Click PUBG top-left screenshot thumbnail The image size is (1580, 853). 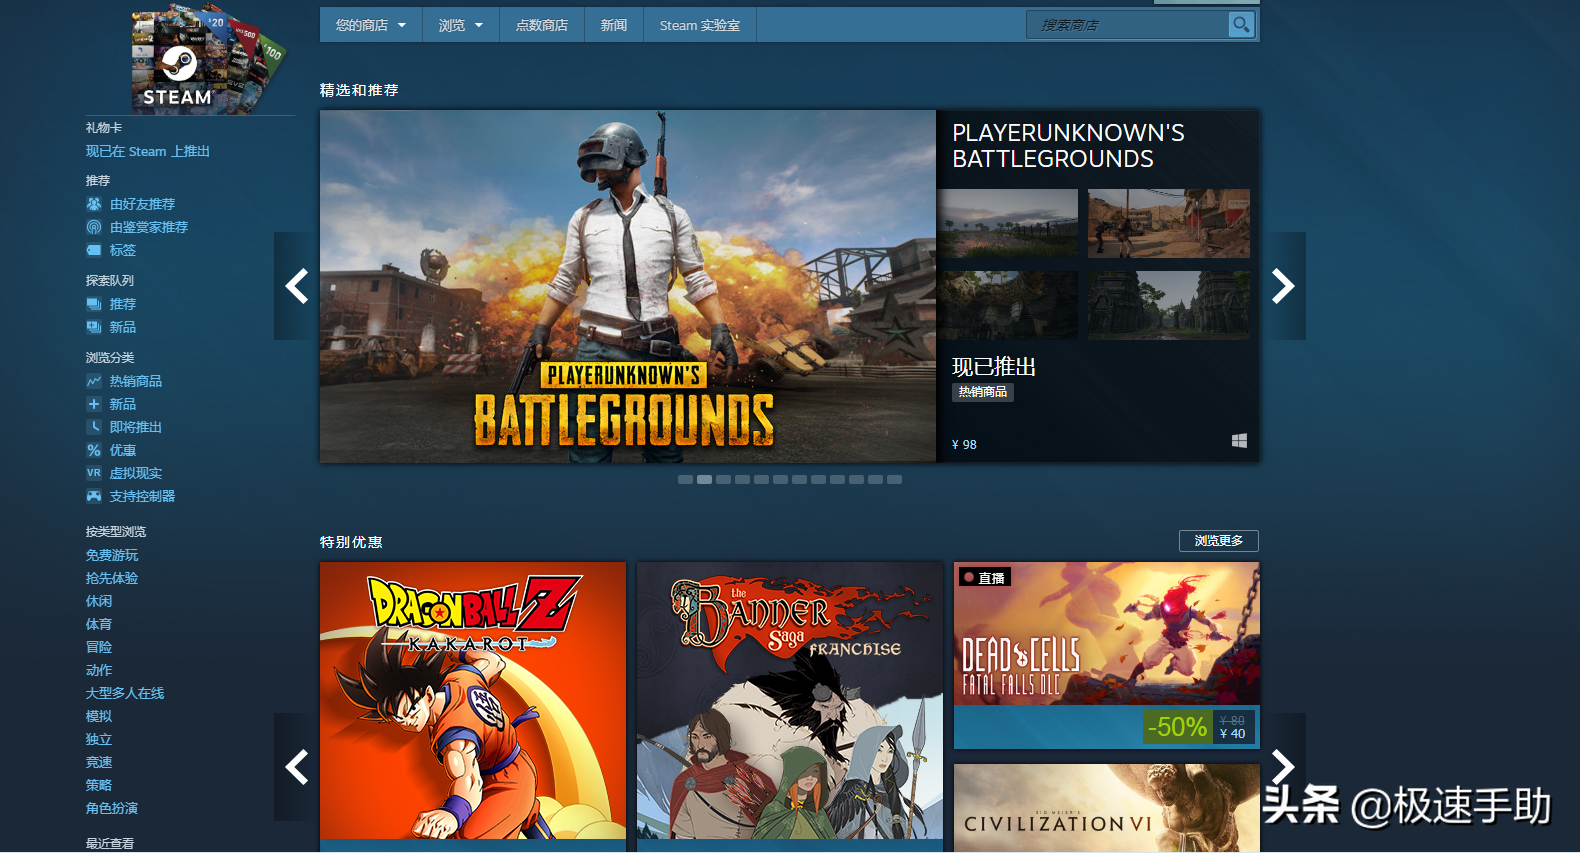click(1007, 223)
